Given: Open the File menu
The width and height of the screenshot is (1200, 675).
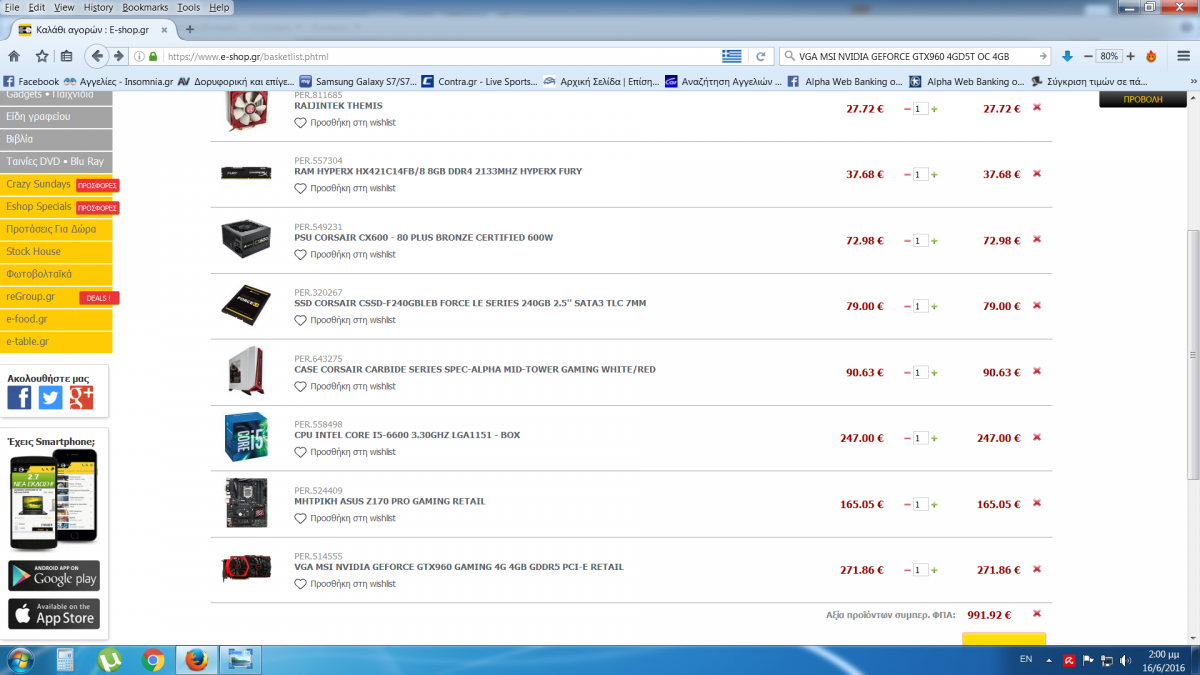Looking at the screenshot, I should 13,7.
